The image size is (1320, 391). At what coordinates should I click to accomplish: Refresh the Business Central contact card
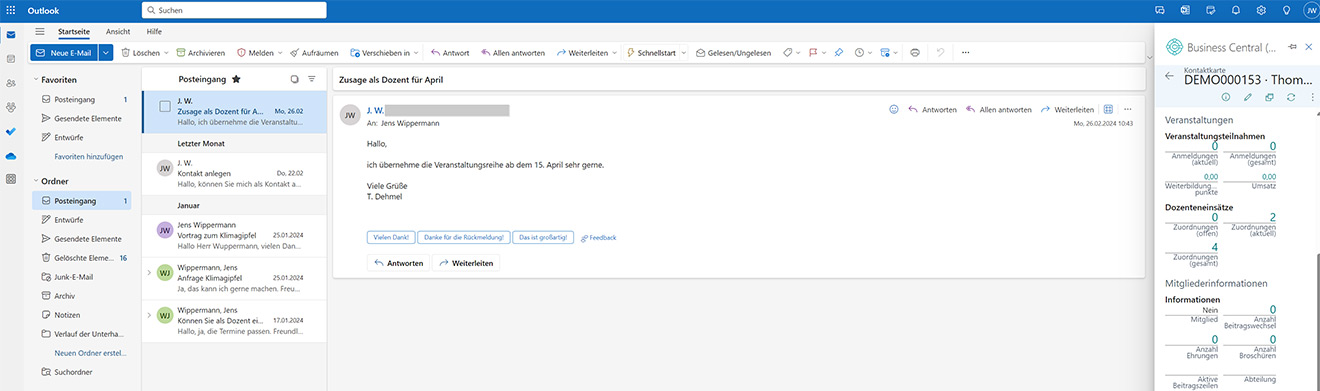click(1291, 97)
